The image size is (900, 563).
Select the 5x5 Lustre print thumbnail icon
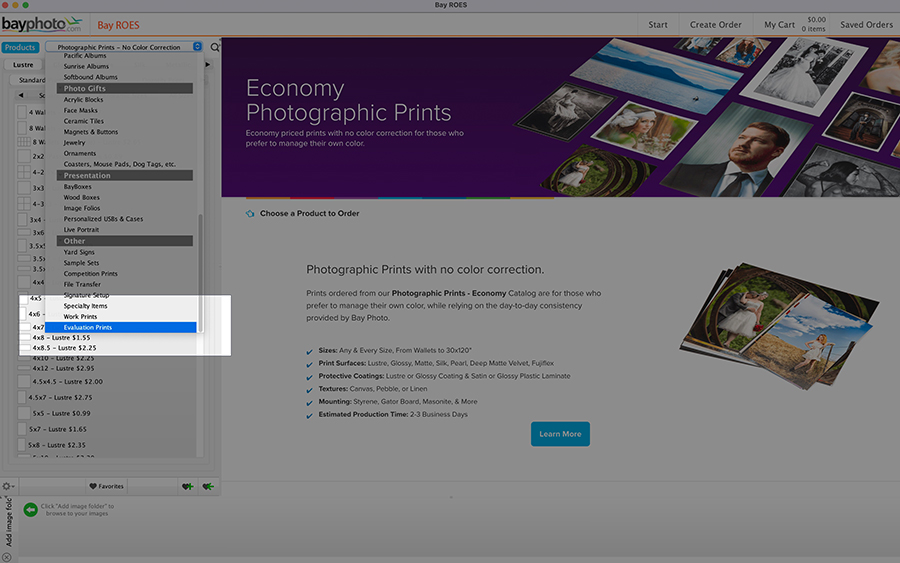(x=25, y=413)
